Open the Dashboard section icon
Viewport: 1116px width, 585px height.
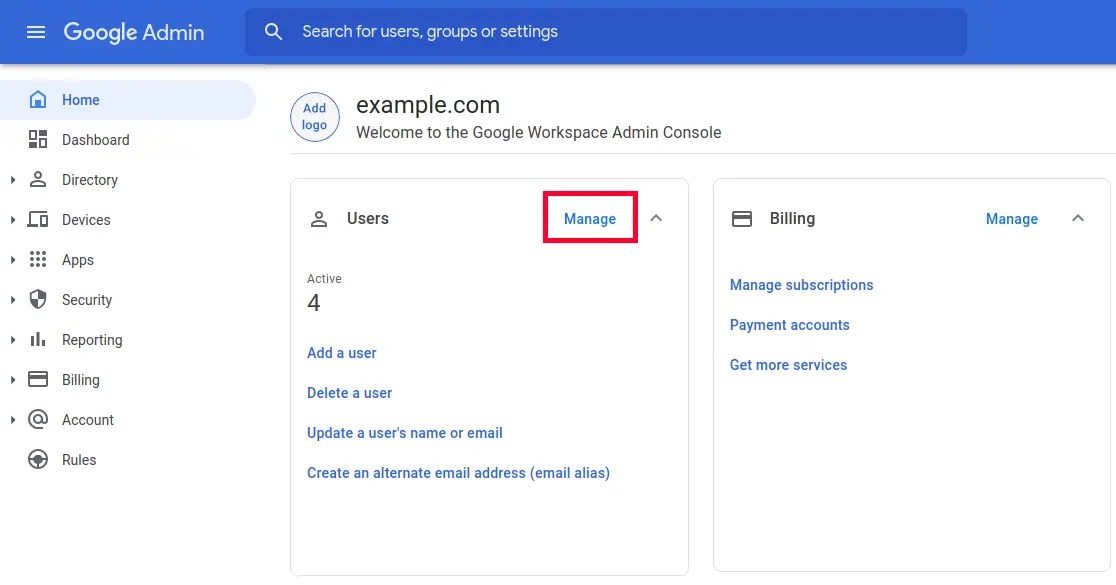click(x=38, y=139)
